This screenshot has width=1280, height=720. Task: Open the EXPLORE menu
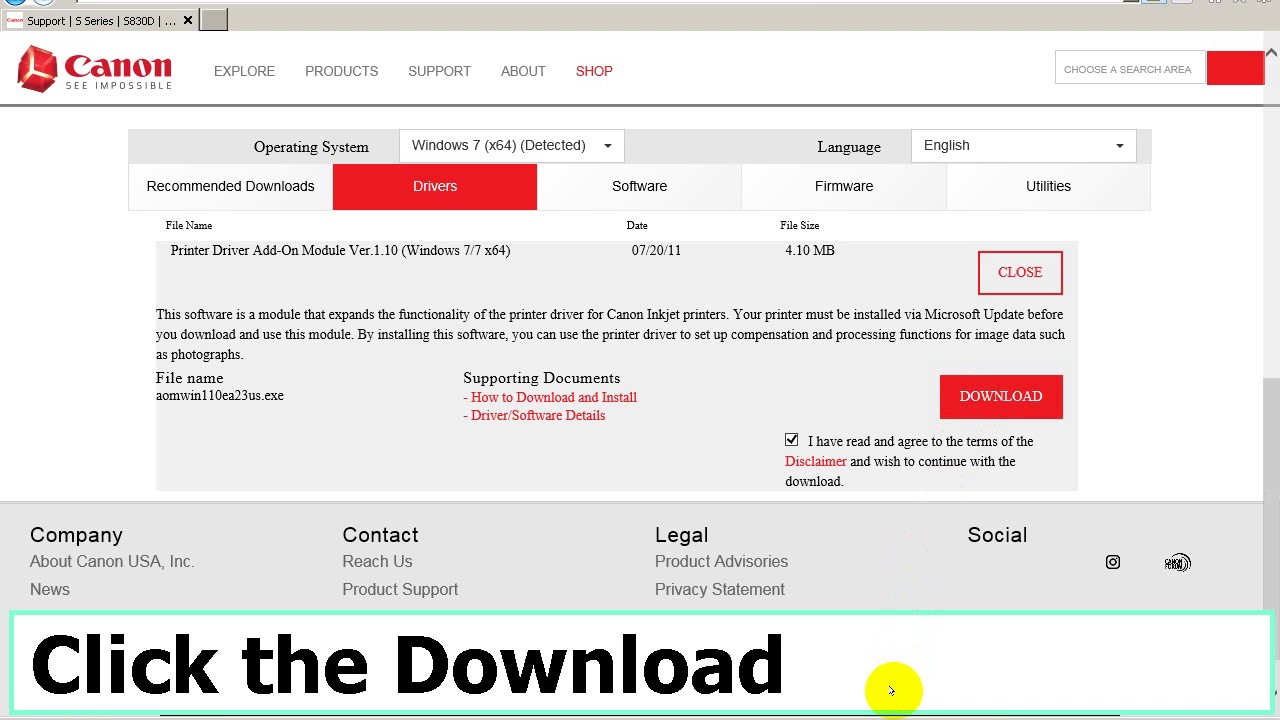point(244,71)
